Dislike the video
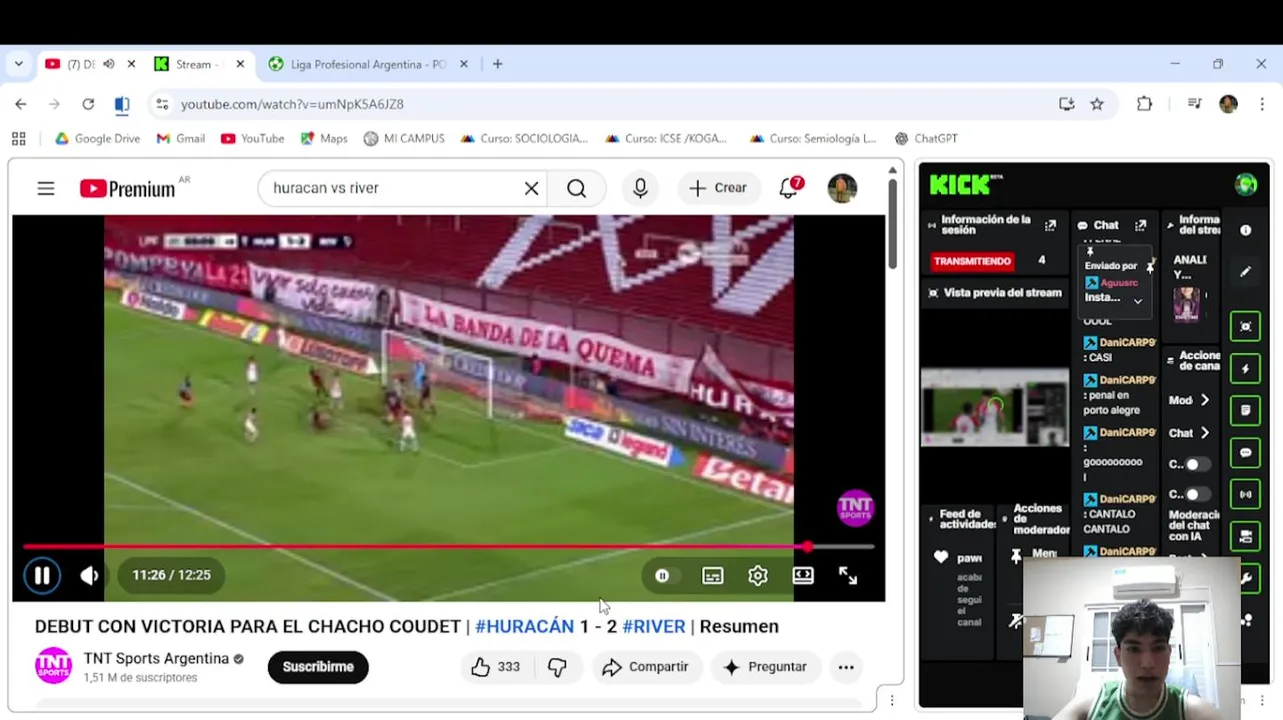 (x=558, y=667)
